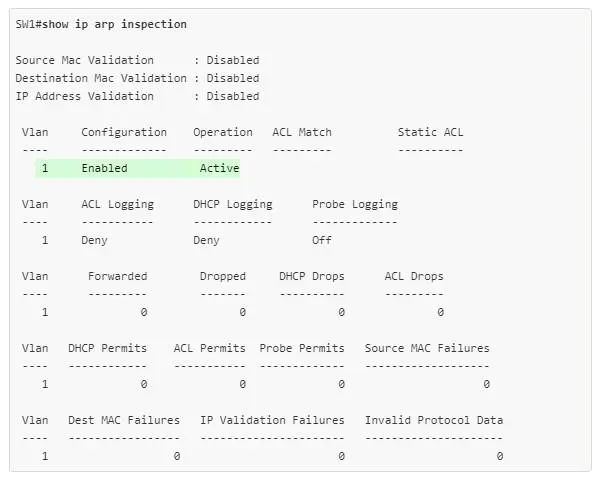Click the Deny value under ACL Logging
The height and width of the screenshot is (477, 598).
tap(94, 240)
